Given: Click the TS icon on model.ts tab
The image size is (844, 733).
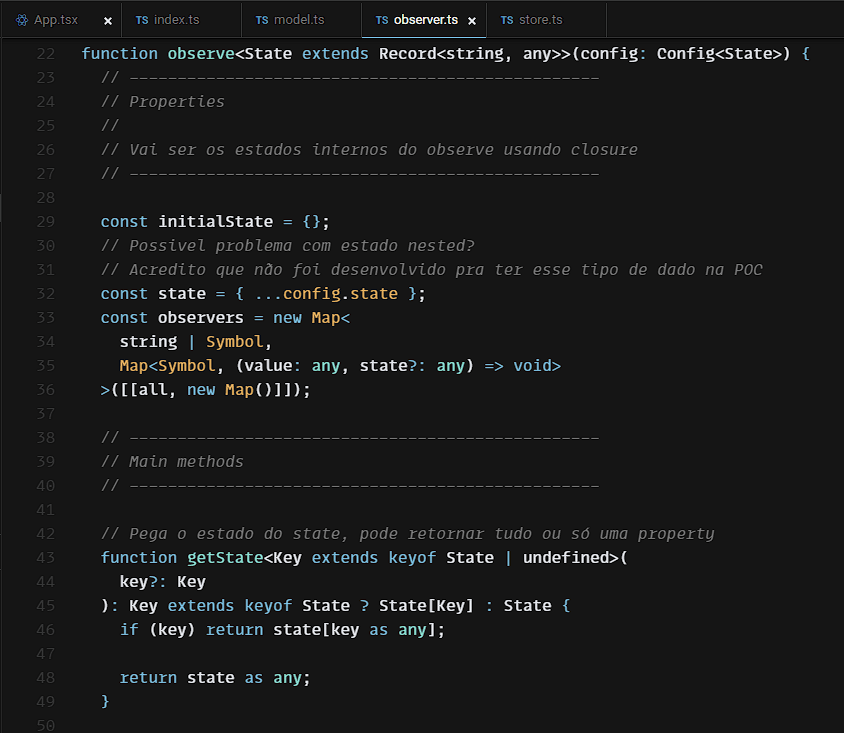Looking at the screenshot, I should coord(262,20).
